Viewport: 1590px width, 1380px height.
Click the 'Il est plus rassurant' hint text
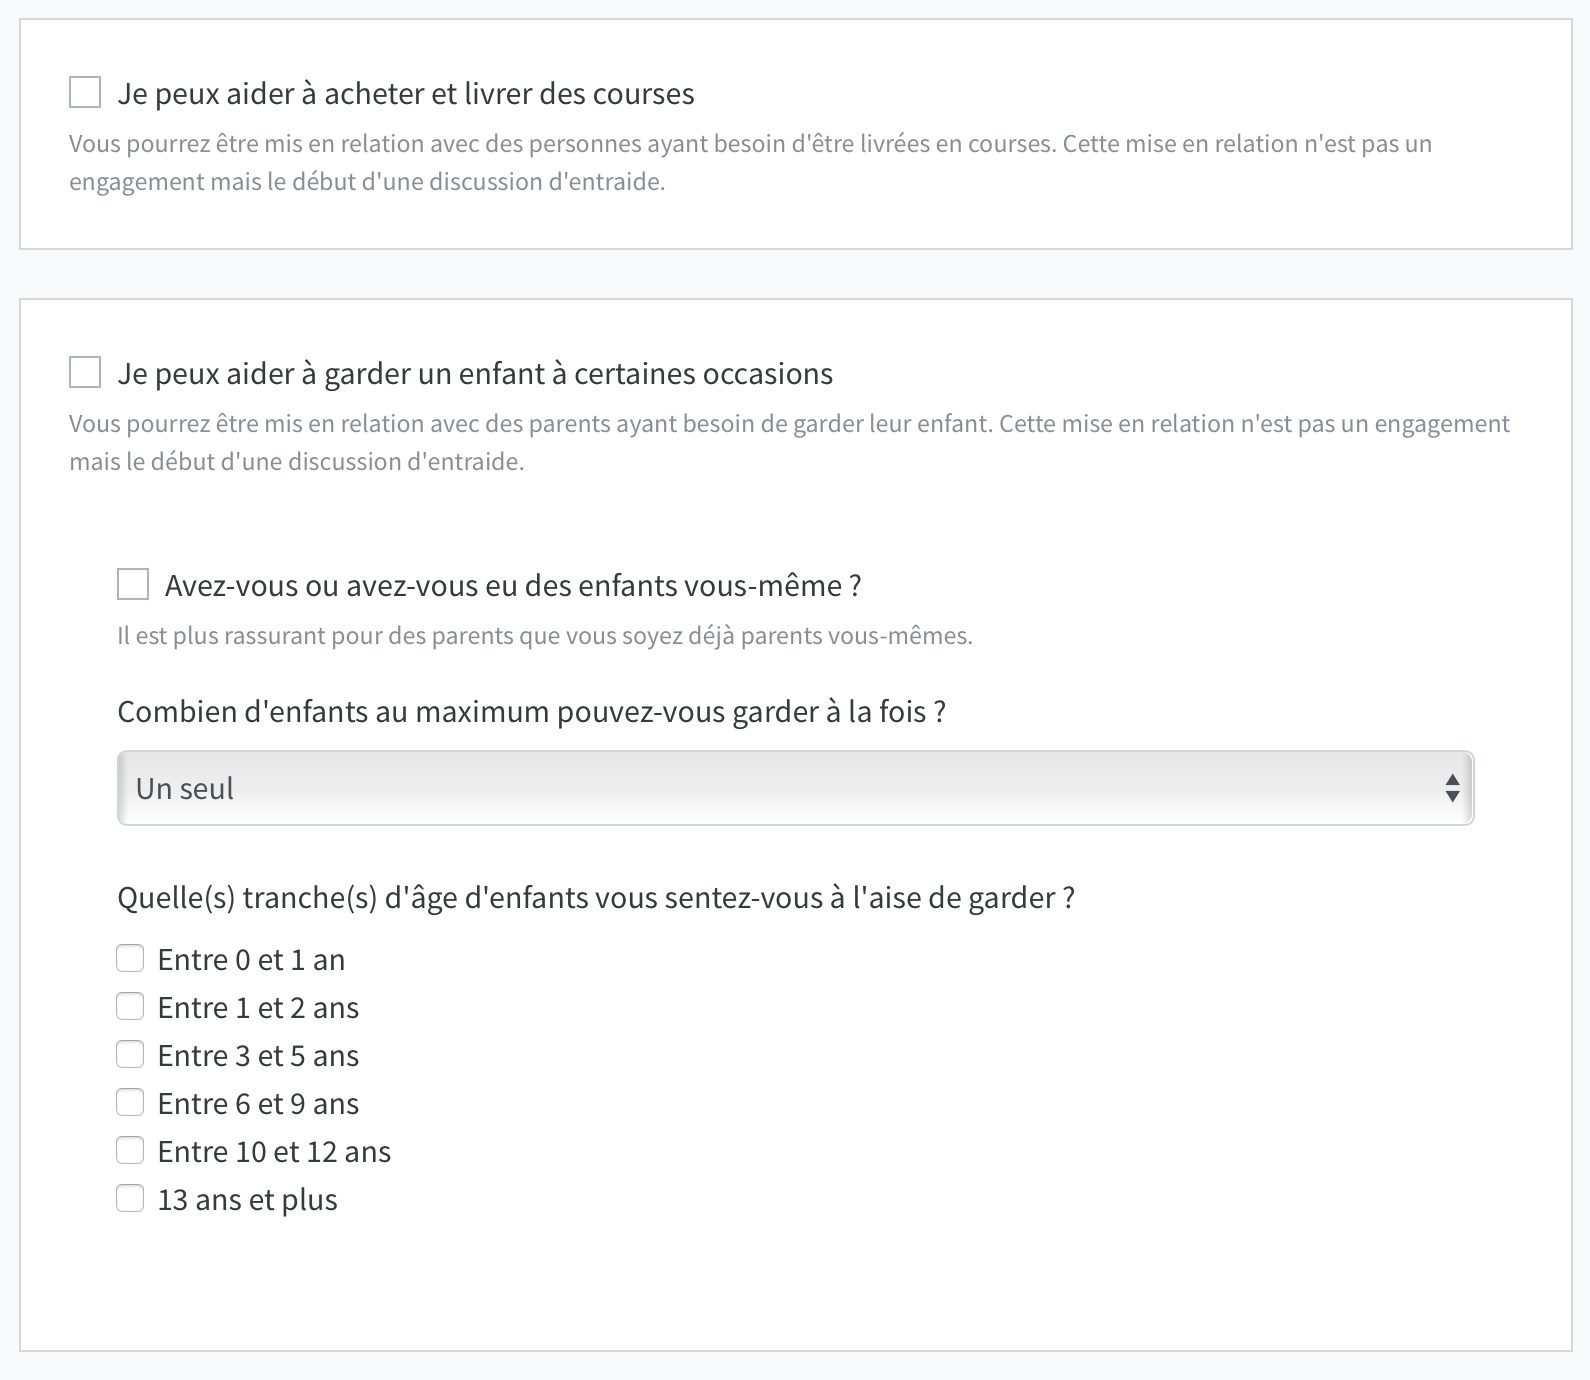pos(545,635)
